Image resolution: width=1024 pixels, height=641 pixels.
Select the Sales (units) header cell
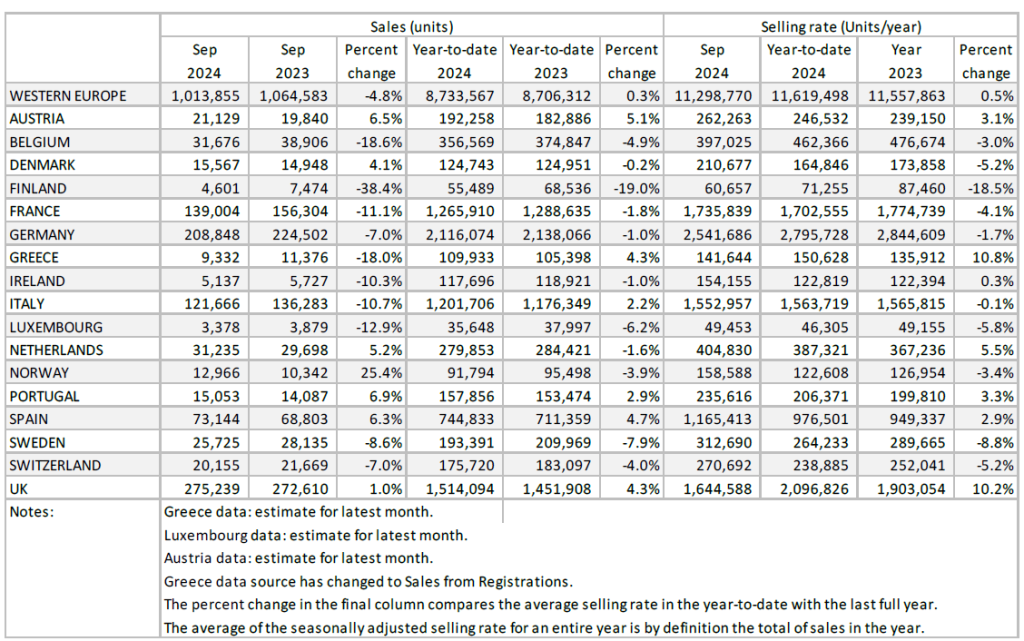pyautogui.click(x=411, y=26)
